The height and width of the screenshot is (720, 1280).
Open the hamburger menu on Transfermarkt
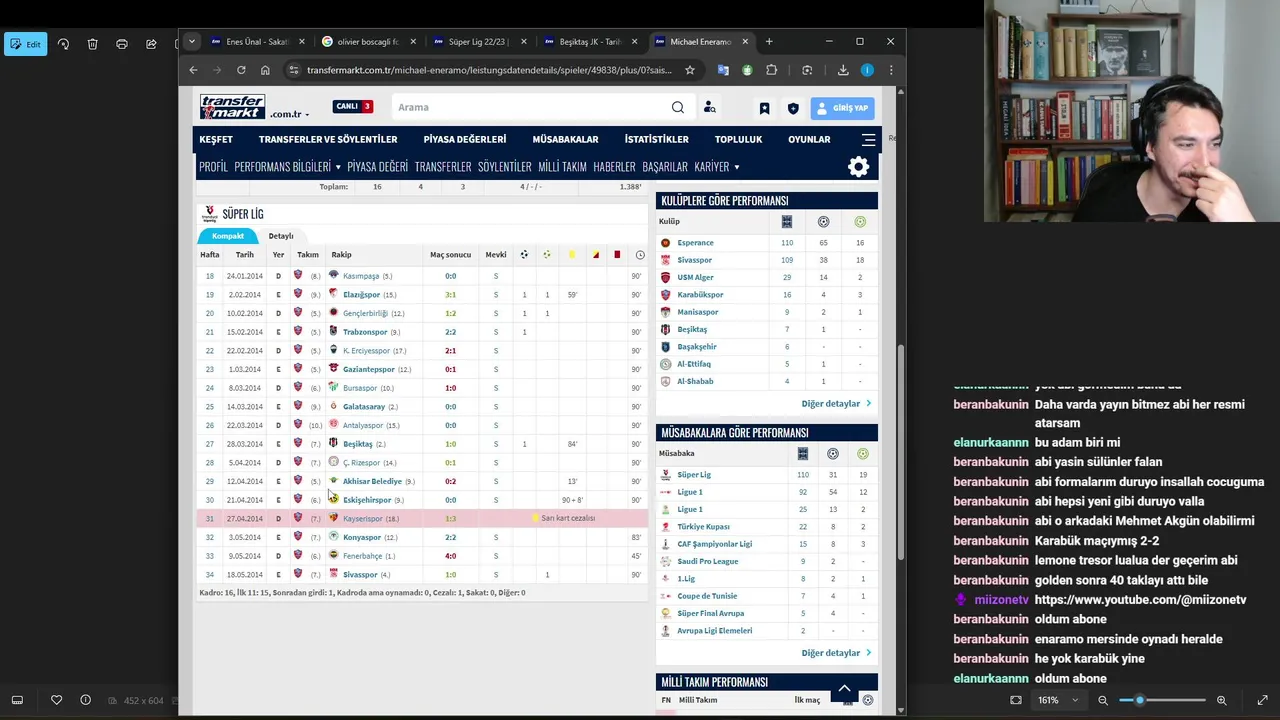point(868,139)
